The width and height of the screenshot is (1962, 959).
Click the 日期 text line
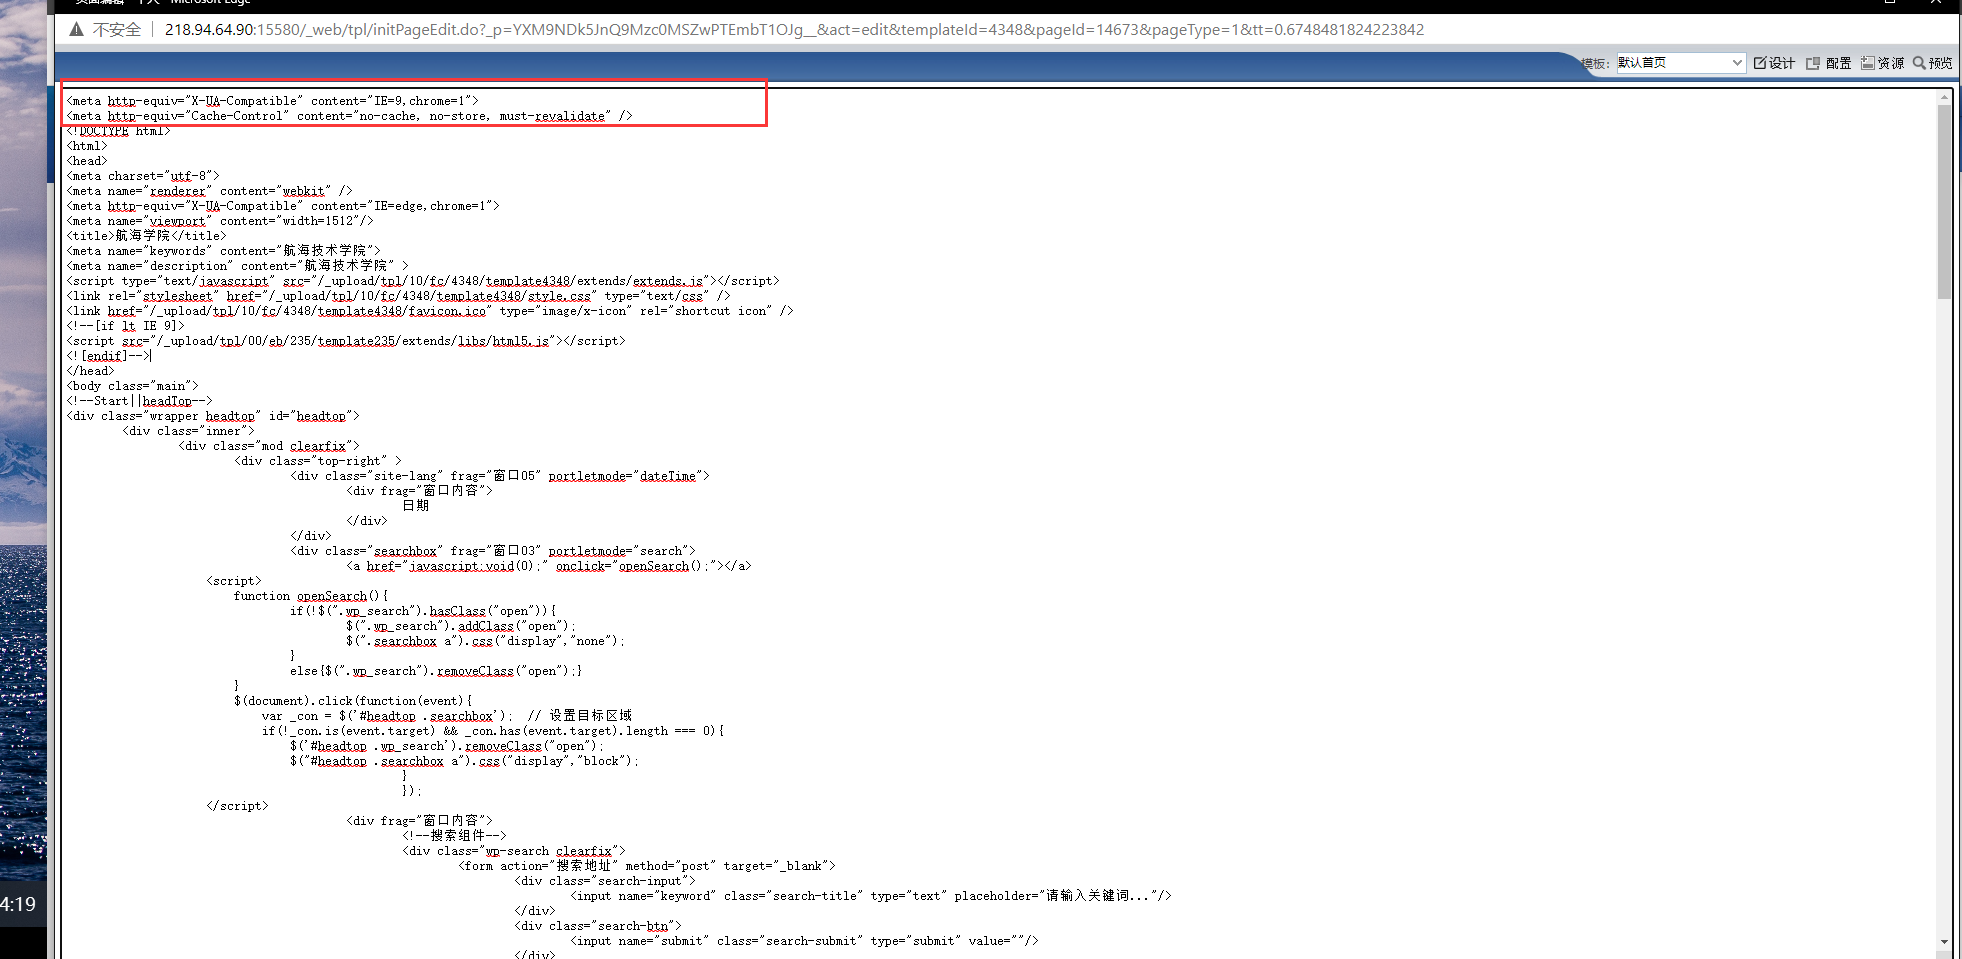[416, 506]
